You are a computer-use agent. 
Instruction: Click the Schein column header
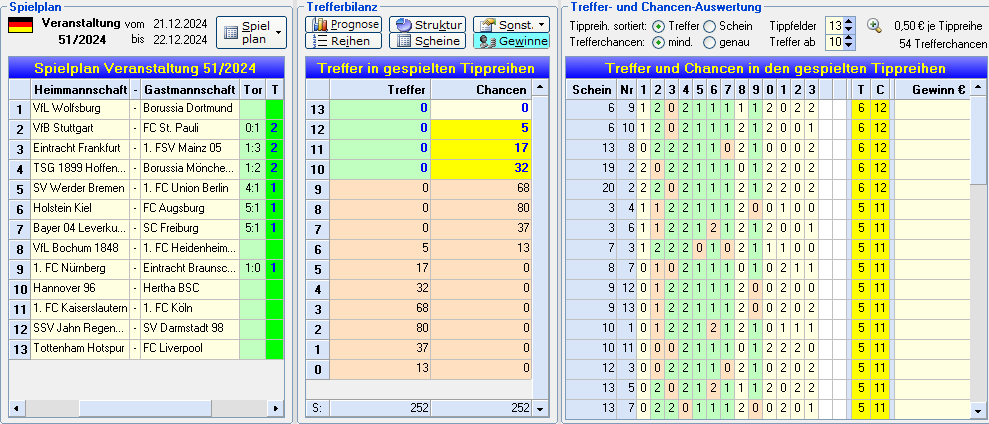[x=591, y=90]
